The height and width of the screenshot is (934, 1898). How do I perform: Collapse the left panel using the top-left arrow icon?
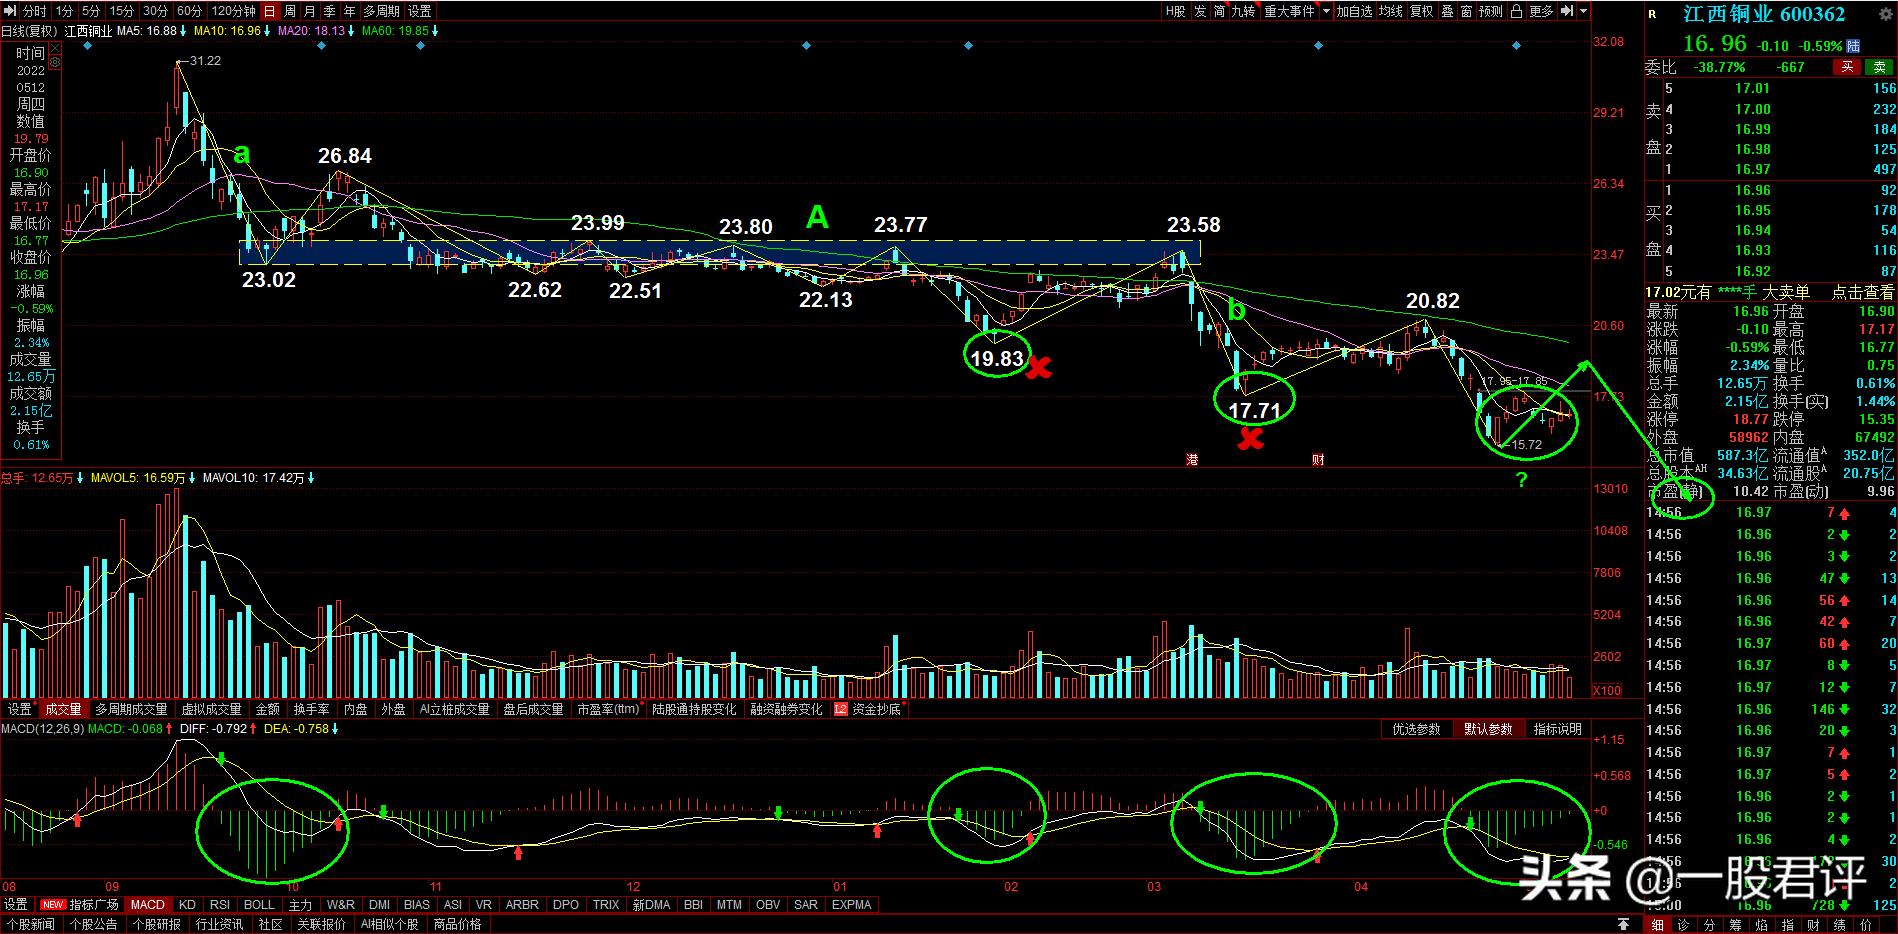[10, 11]
